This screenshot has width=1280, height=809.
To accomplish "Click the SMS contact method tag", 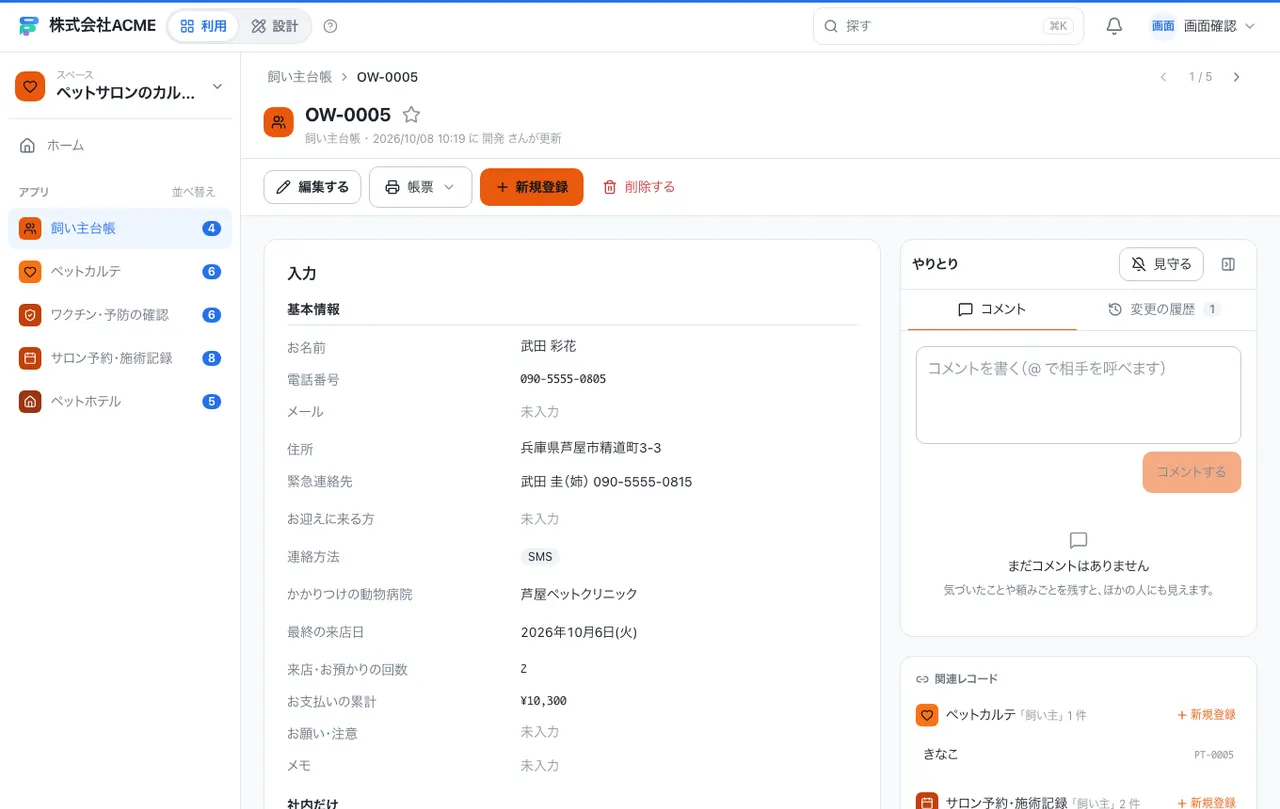I will [x=540, y=557].
